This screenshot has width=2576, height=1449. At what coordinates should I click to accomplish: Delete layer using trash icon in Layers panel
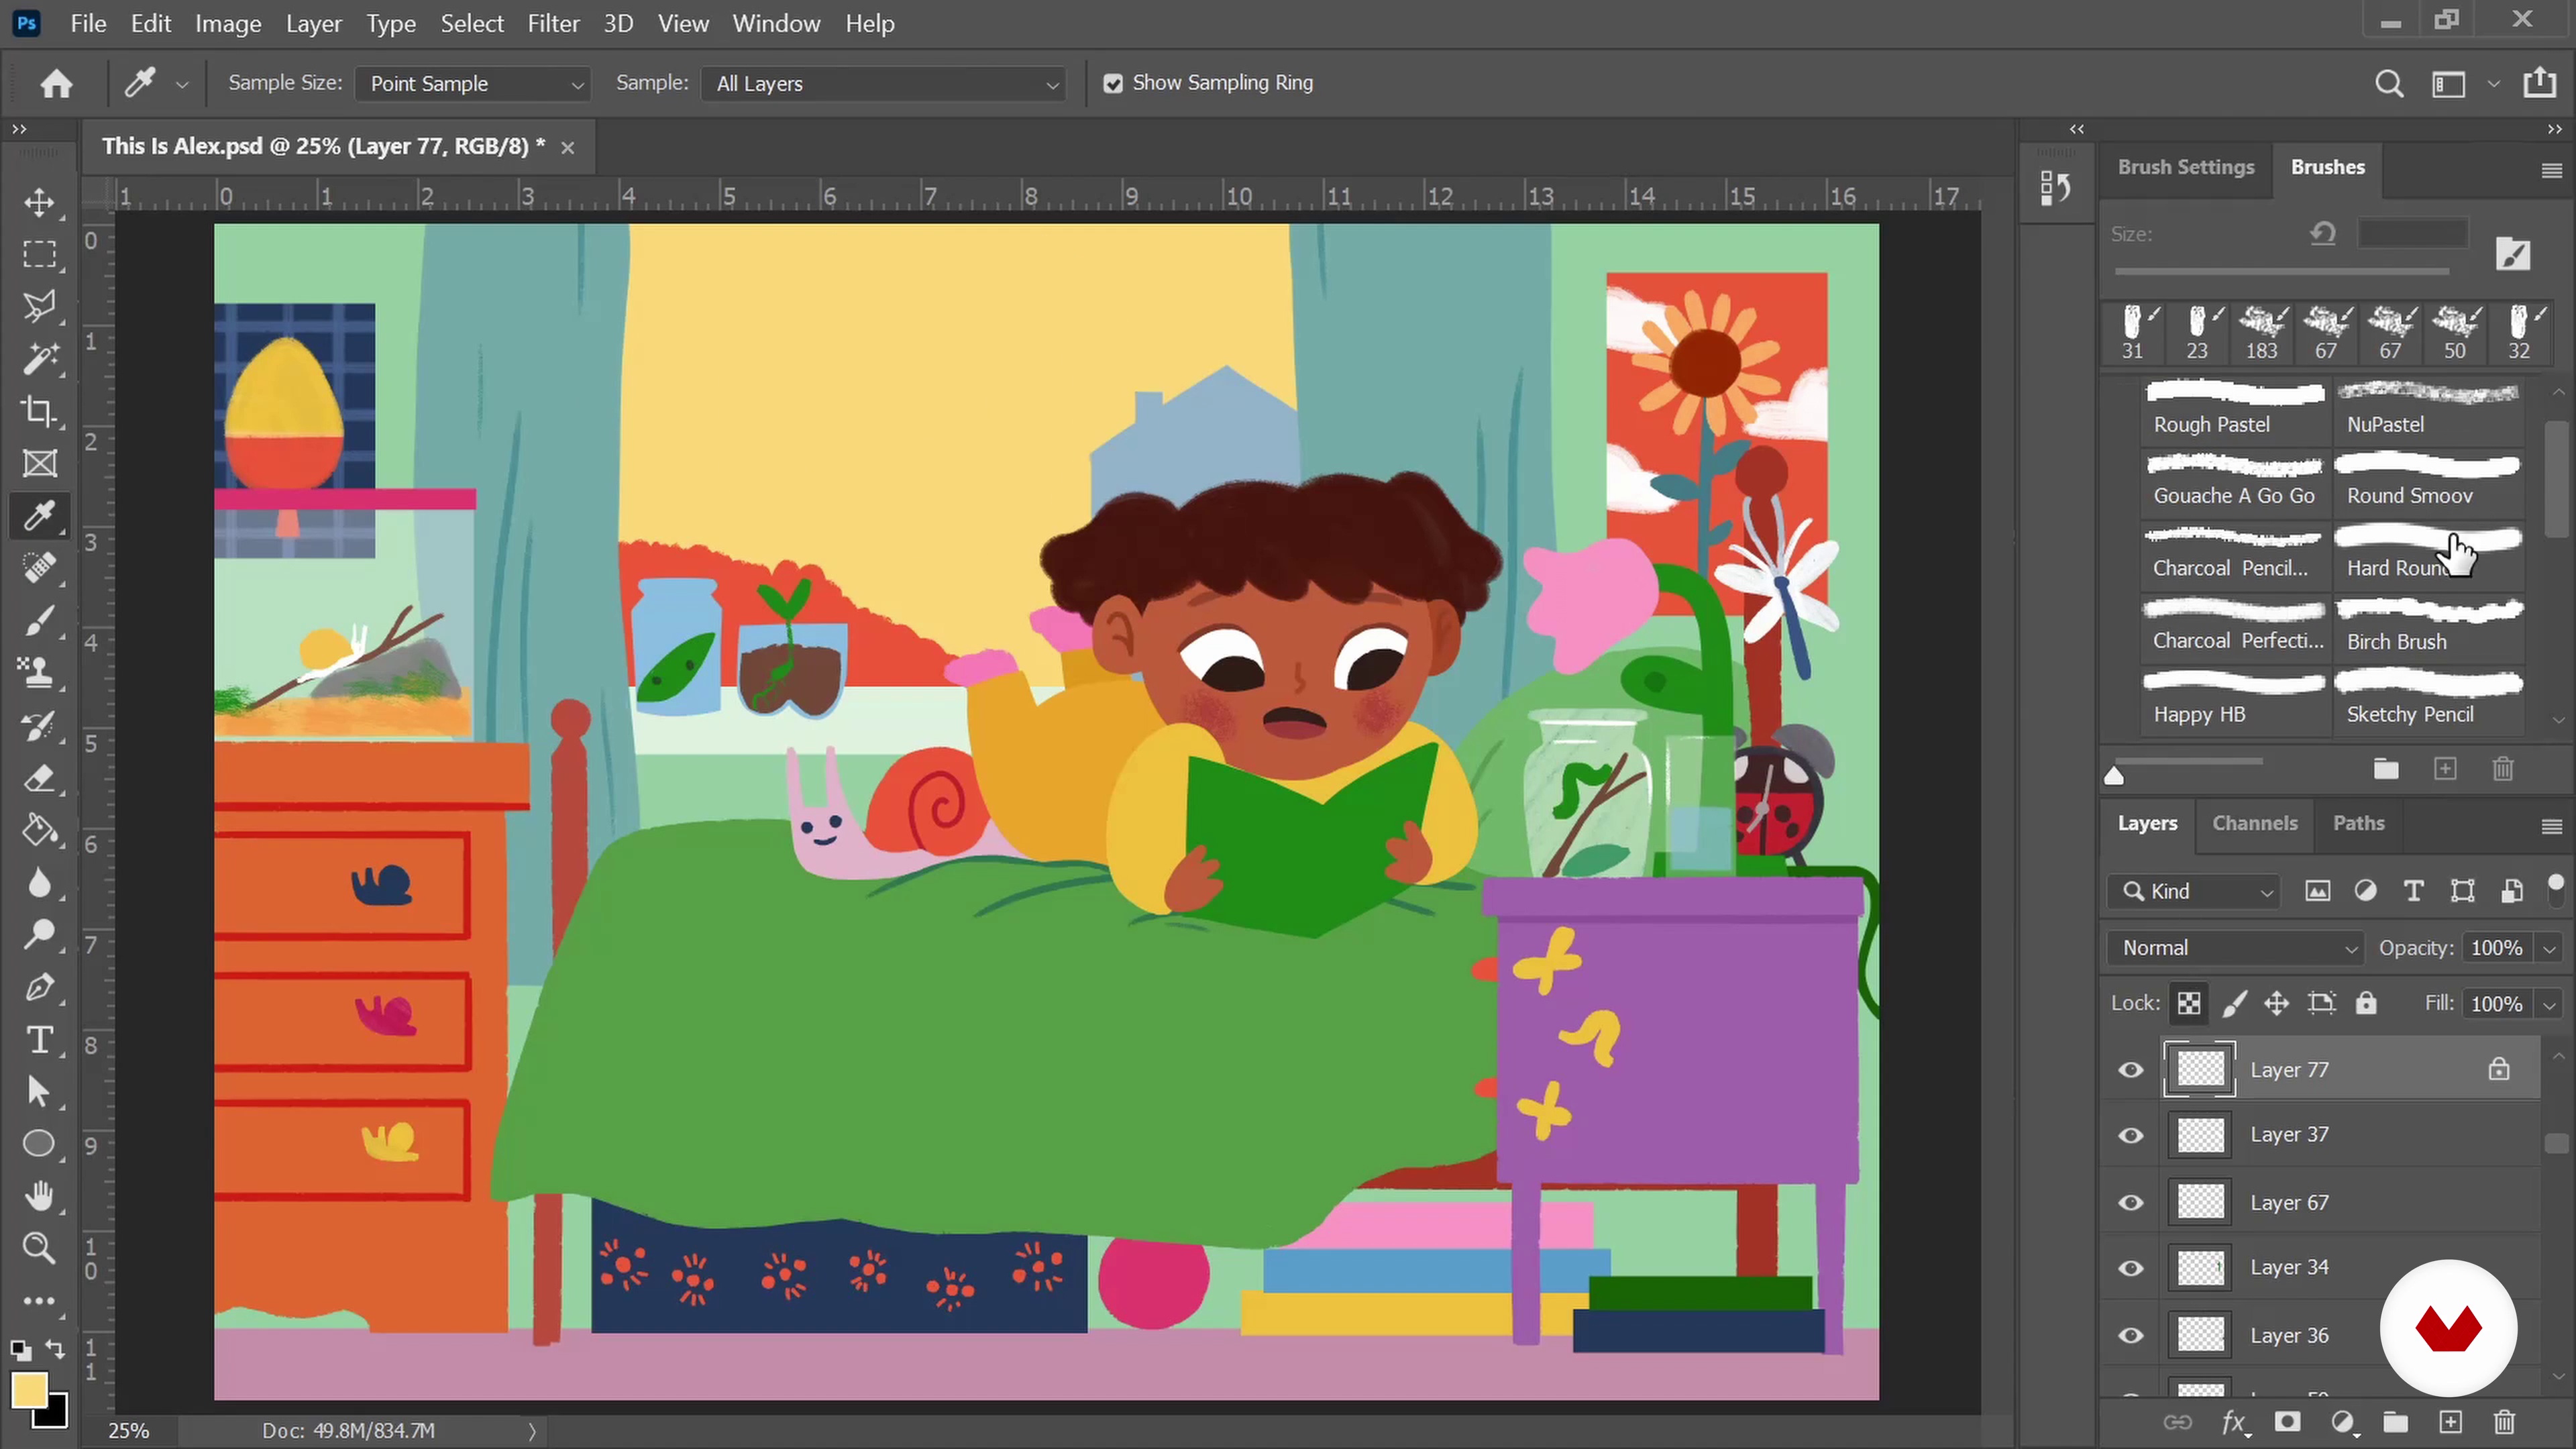tap(2503, 1422)
